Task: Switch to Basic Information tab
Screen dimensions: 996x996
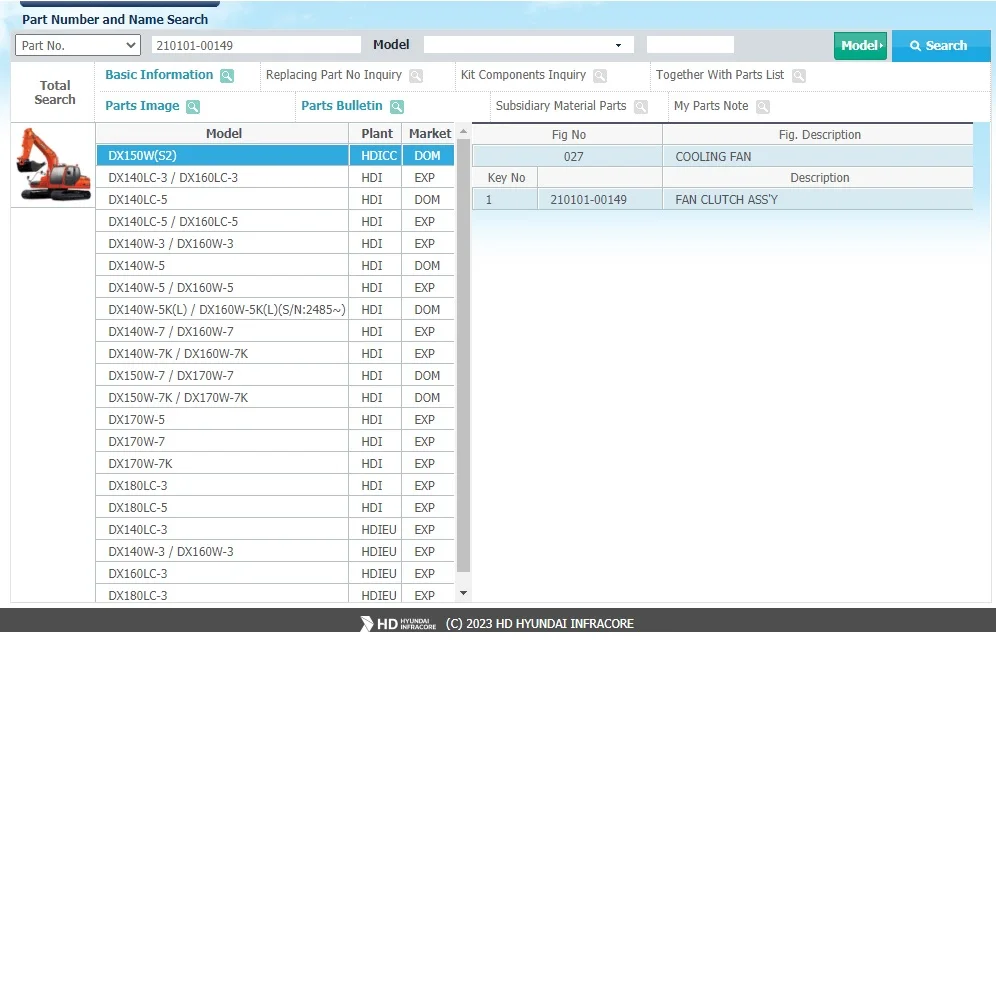Action: [x=159, y=75]
